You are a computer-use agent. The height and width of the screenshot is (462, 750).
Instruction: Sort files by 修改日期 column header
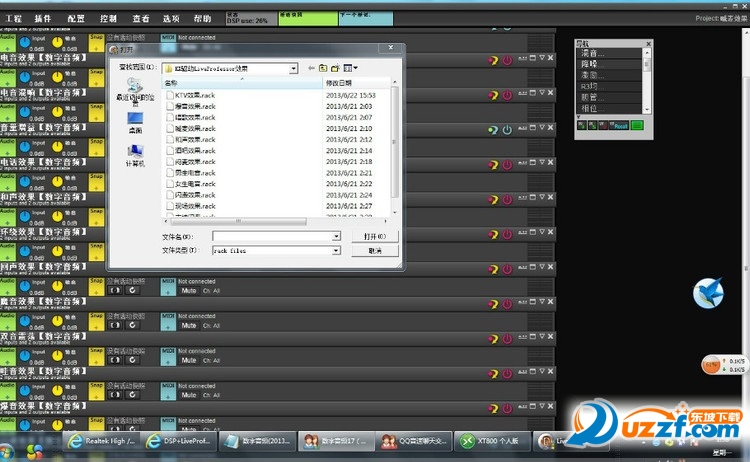[356, 83]
